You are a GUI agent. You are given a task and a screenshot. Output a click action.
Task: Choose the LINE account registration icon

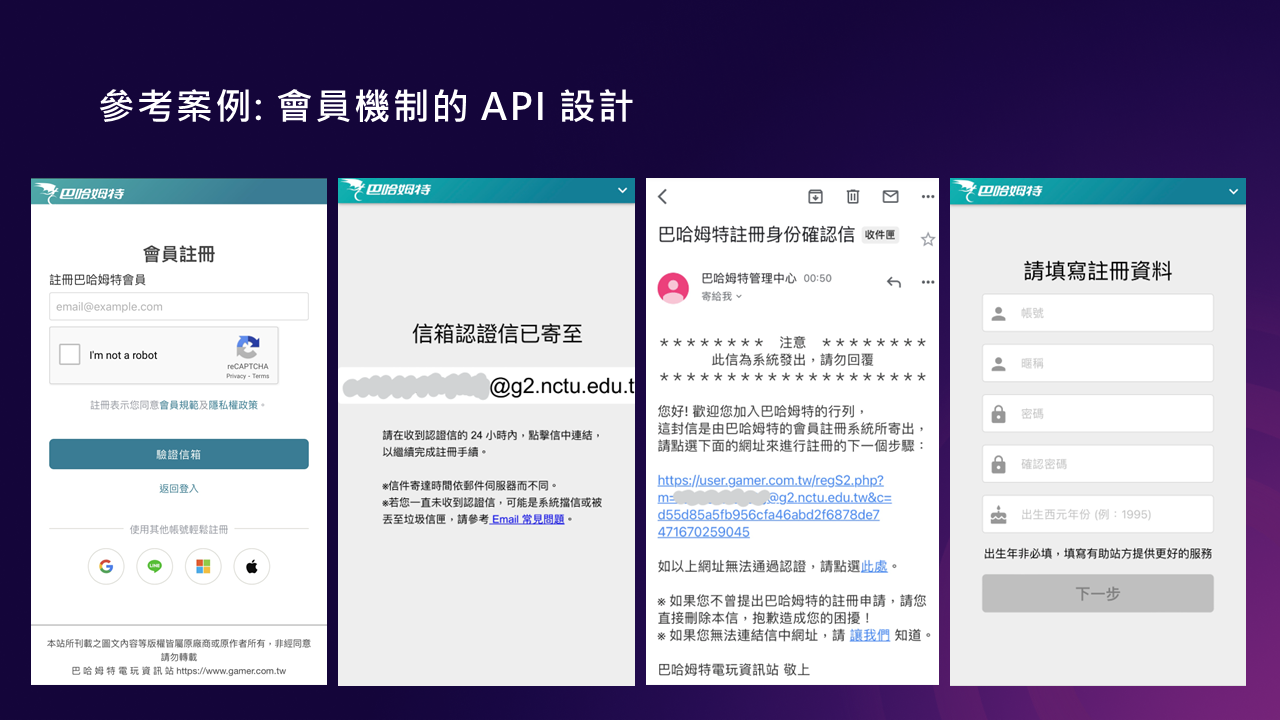click(154, 567)
